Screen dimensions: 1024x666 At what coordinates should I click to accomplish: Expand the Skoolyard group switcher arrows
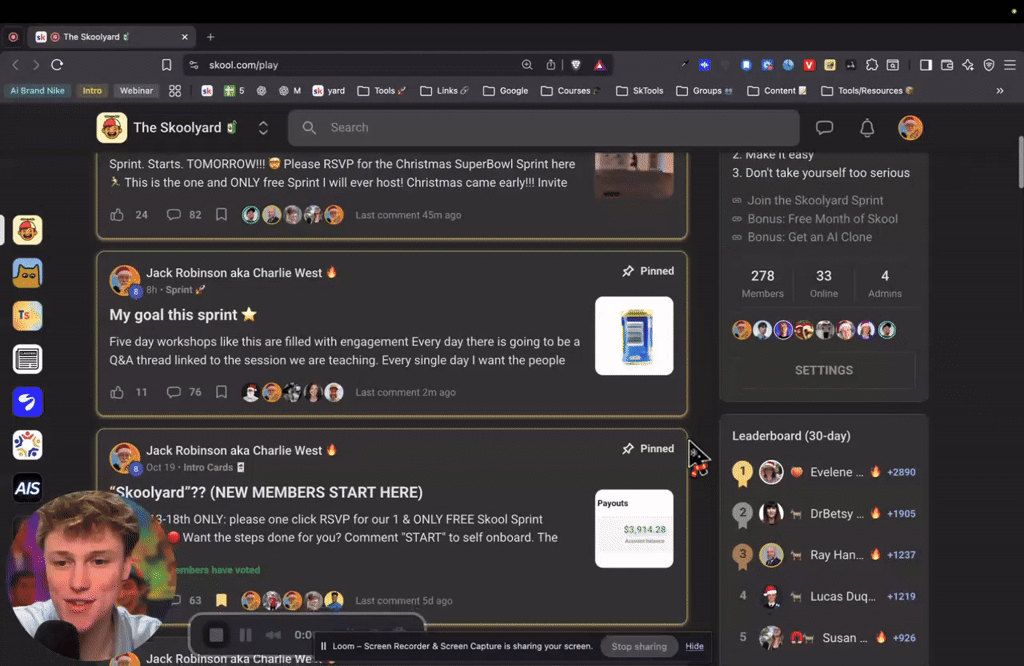click(x=263, y=128)
